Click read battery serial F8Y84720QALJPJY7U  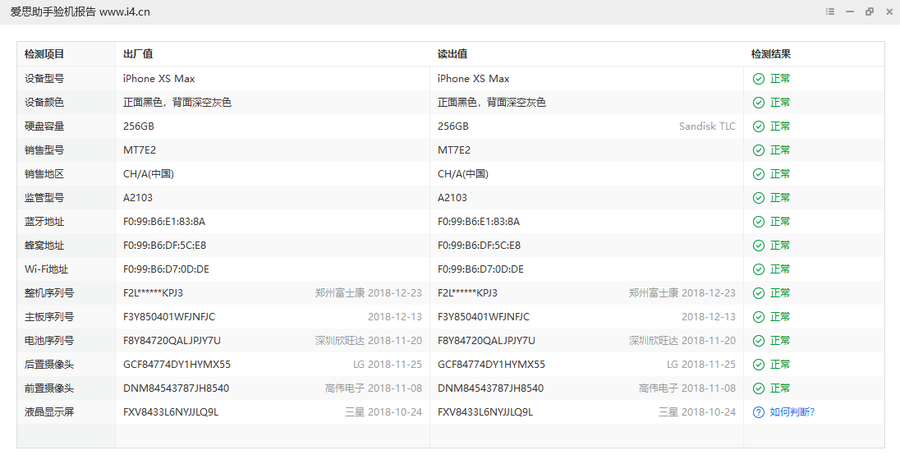coord(486,341)
